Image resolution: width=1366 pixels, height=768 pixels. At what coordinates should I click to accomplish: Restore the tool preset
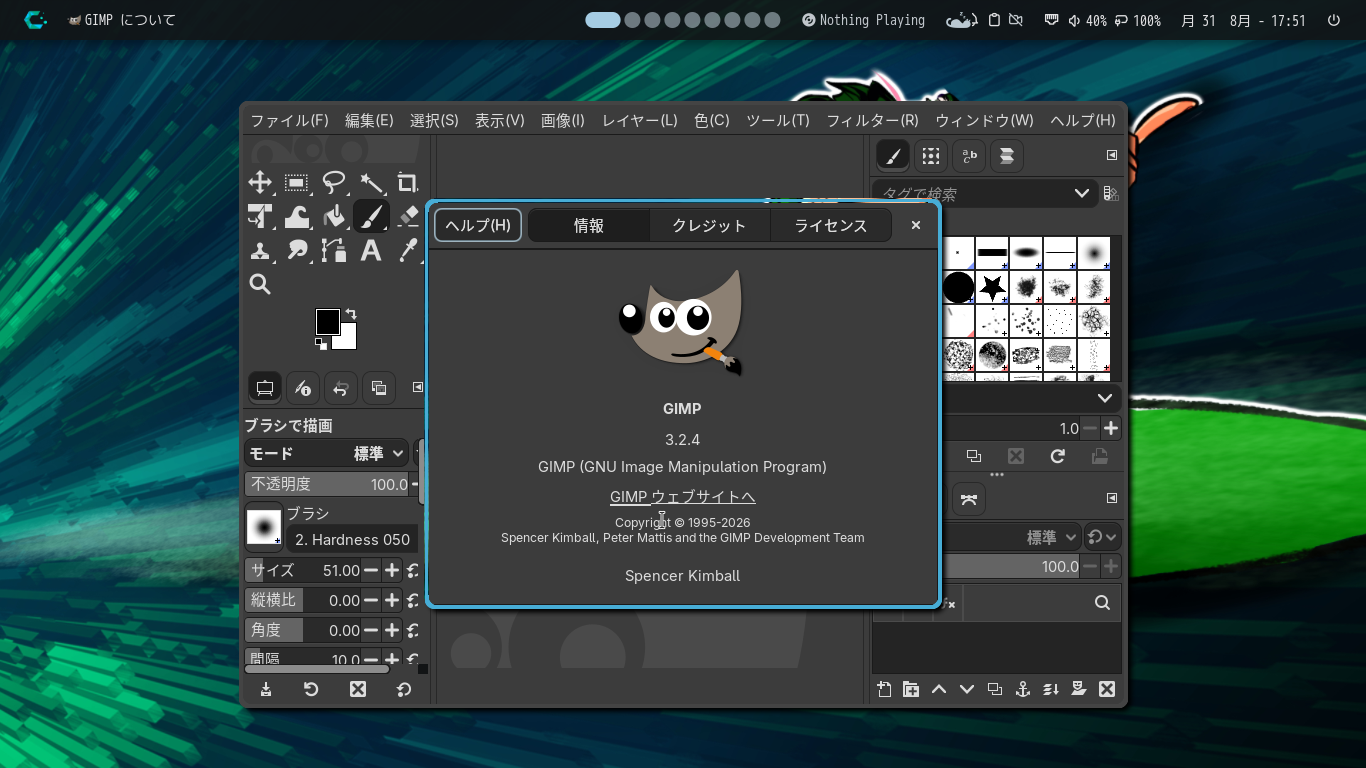311,689
